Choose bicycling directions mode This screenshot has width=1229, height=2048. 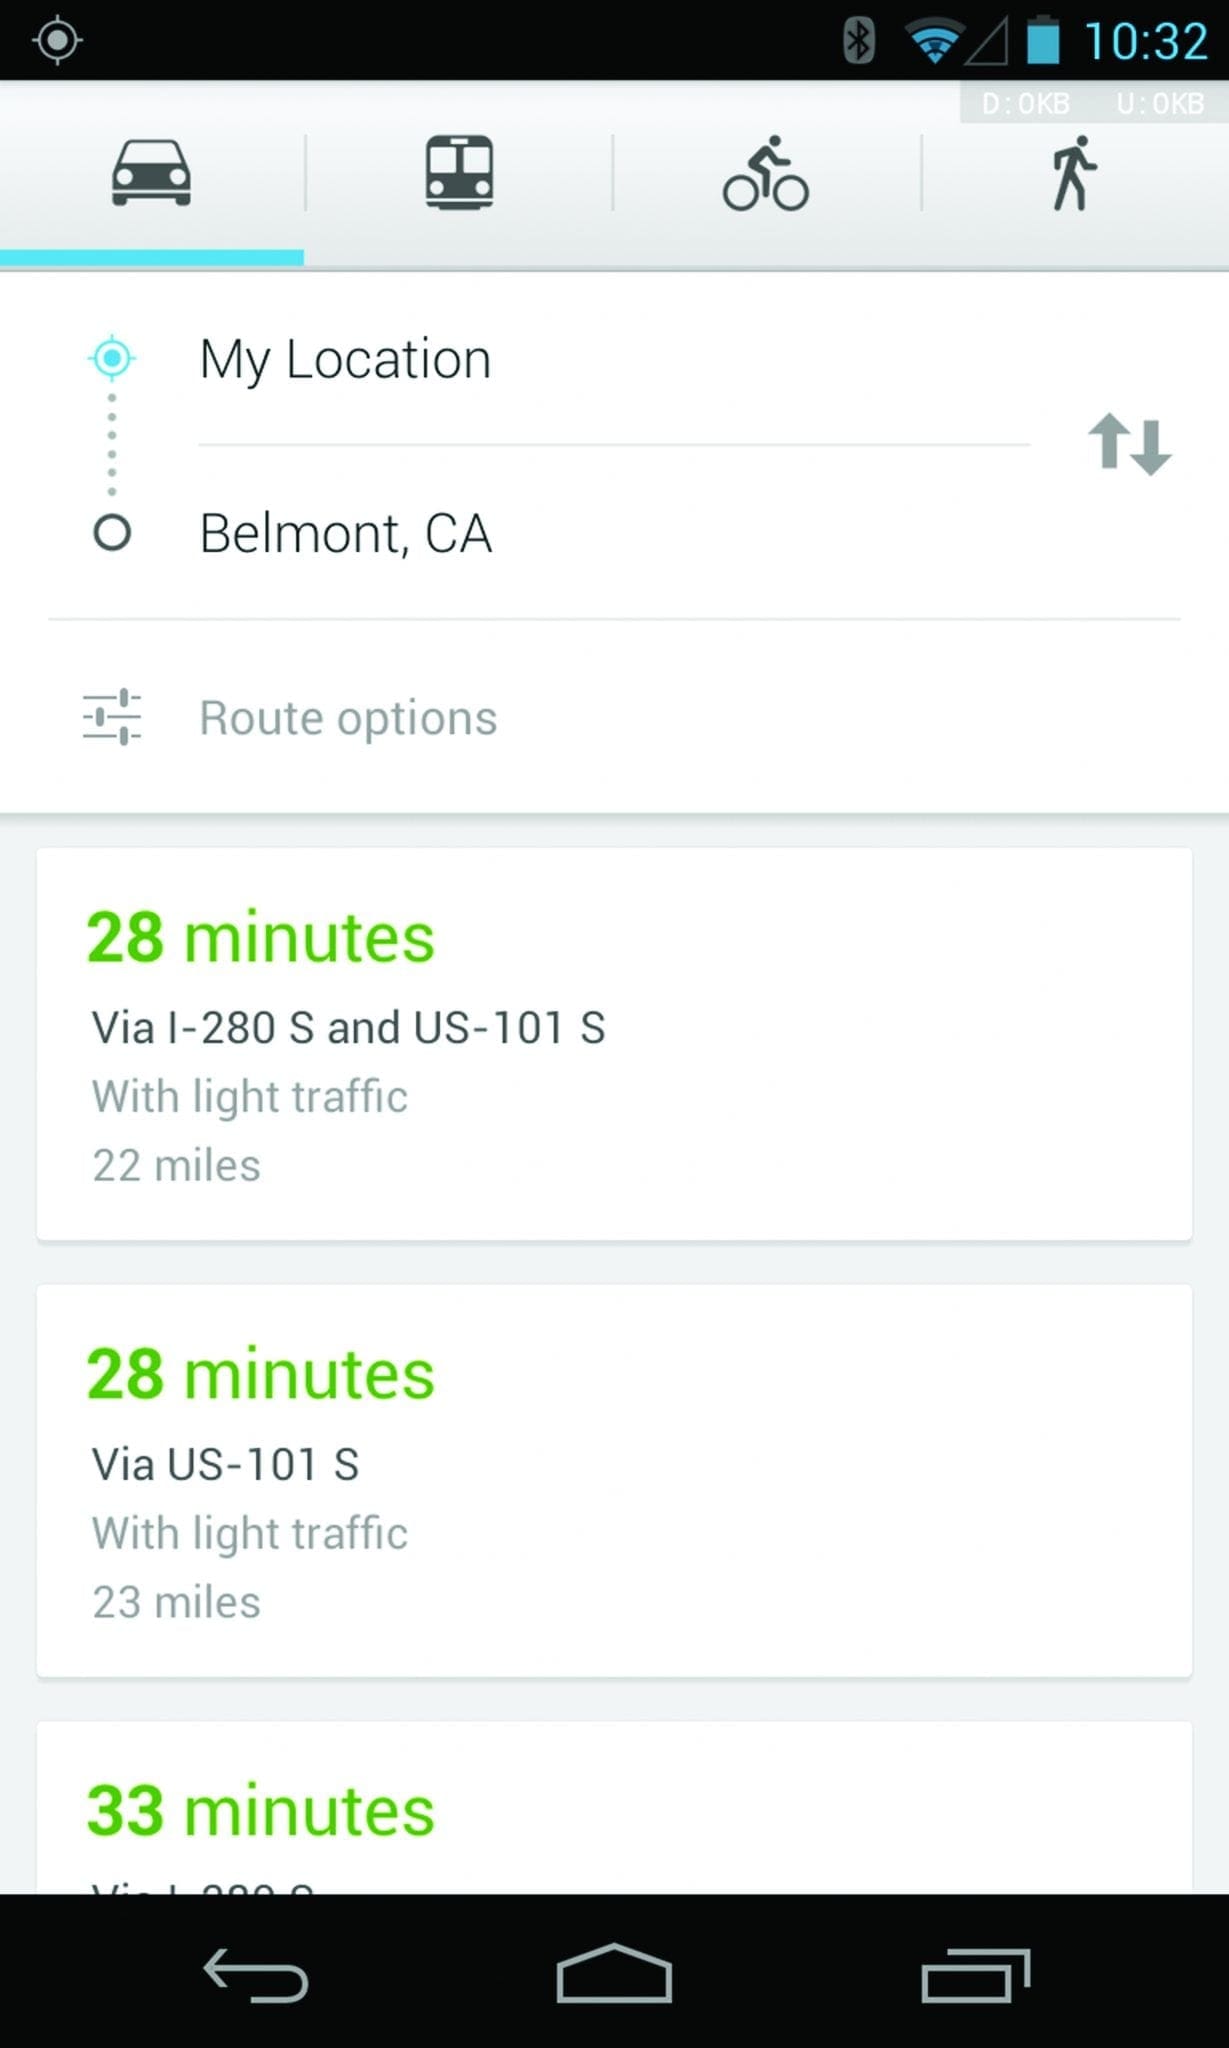tap(766, 174)
